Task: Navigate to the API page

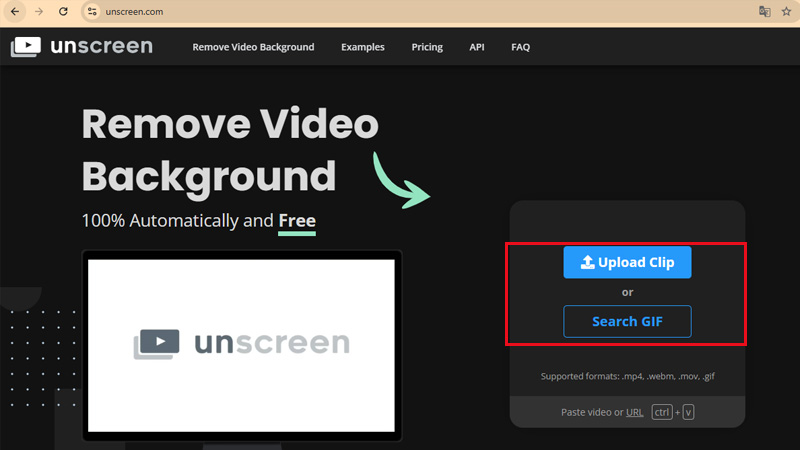Action: pyautogui.click(x=477, y=47)
